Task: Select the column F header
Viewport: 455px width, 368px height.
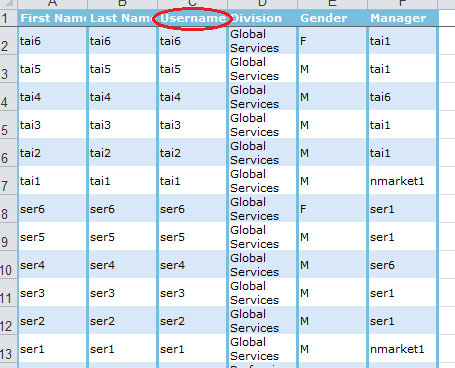Action: coord(403,4)
